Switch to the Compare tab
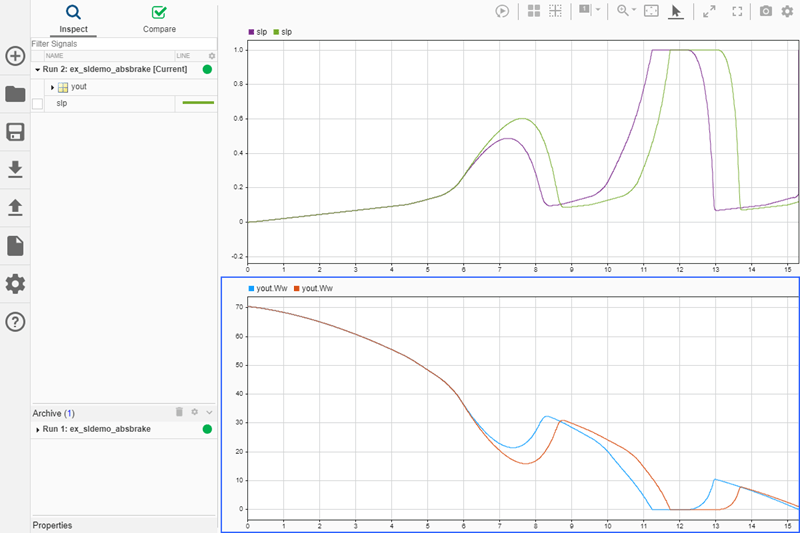Image resolution: width=800 pixels, height=533 pixels. (x=159, y=19)
